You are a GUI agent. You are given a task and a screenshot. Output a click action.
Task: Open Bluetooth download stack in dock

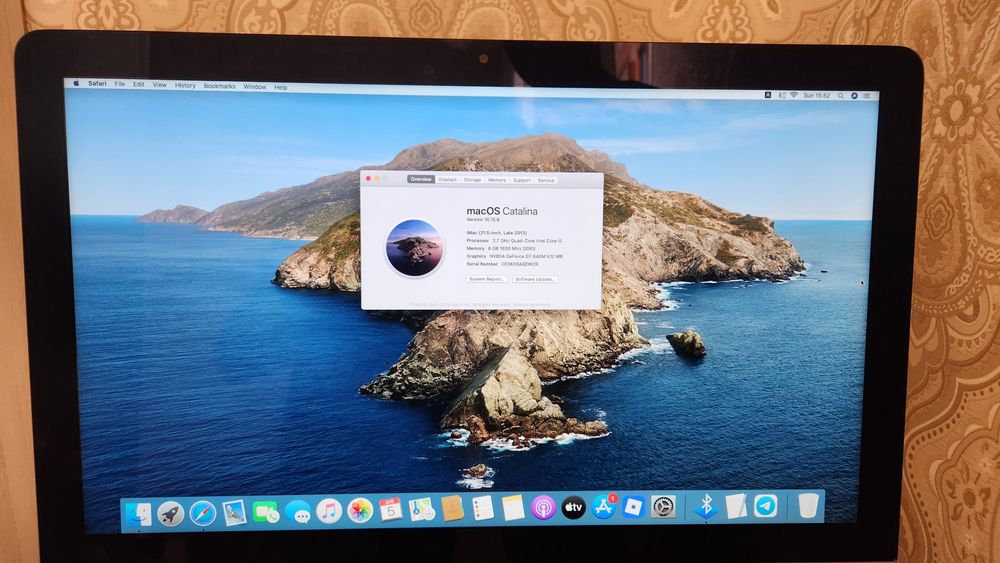coord(706,506)
